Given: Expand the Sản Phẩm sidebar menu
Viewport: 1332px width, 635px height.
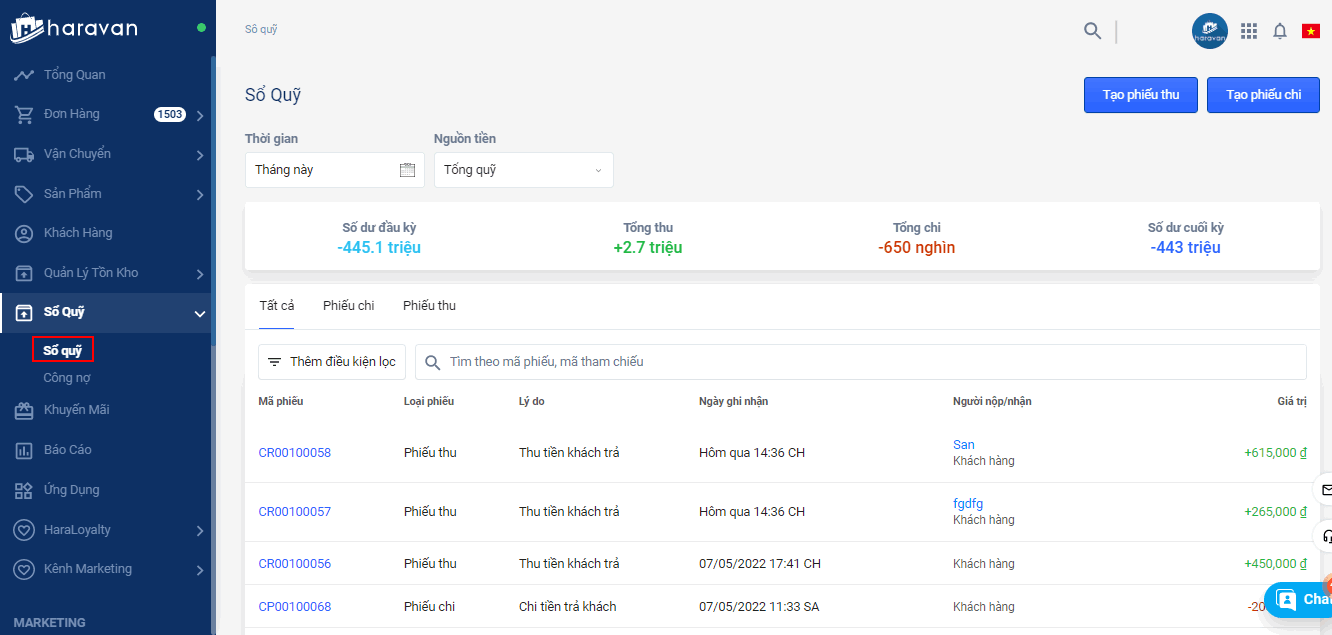Looking at the screenshot, I should [200, 194].
